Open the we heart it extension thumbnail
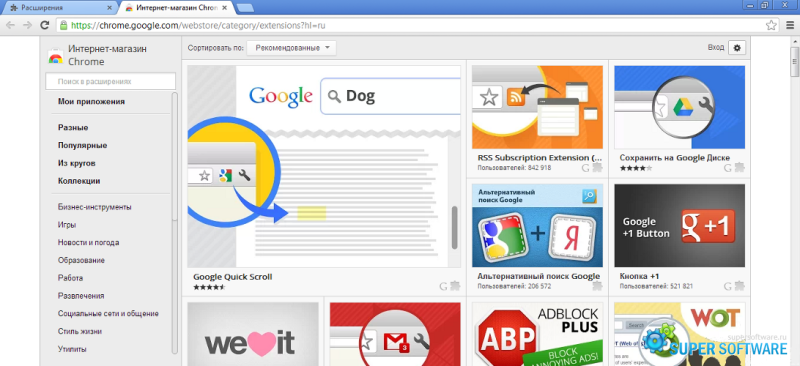The height and width of the screenshot is (366, 800). coord(253,334)
